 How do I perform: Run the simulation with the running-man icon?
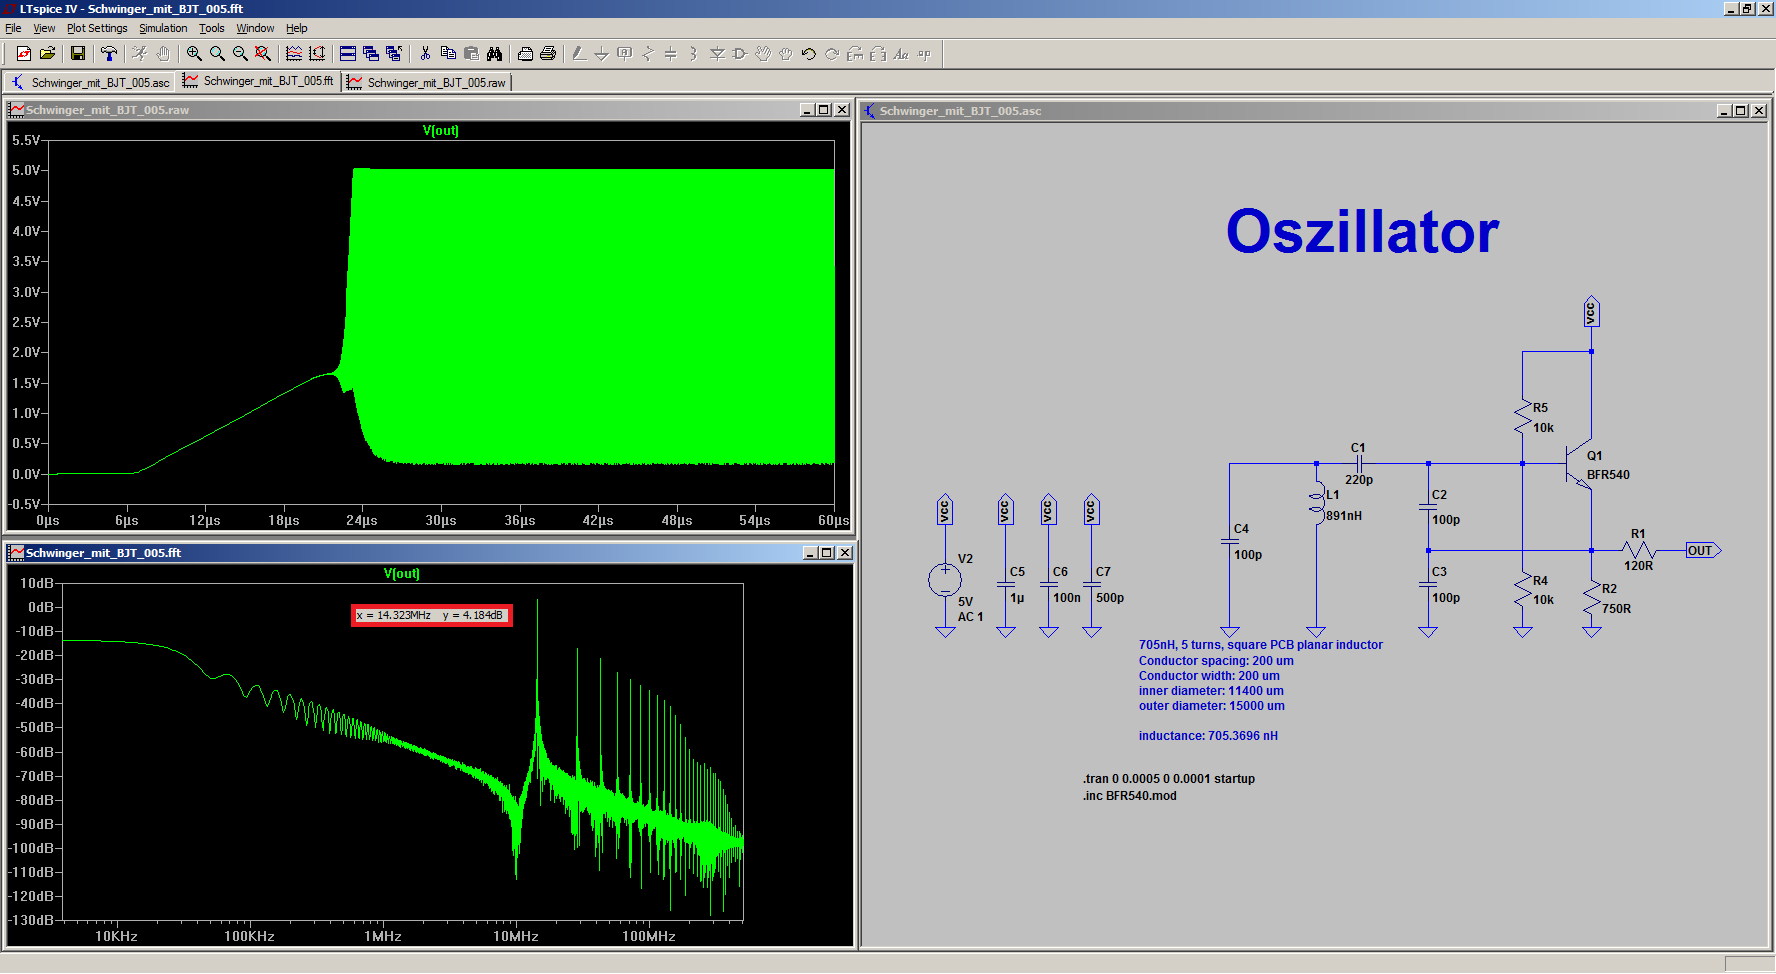click(140, 54)
